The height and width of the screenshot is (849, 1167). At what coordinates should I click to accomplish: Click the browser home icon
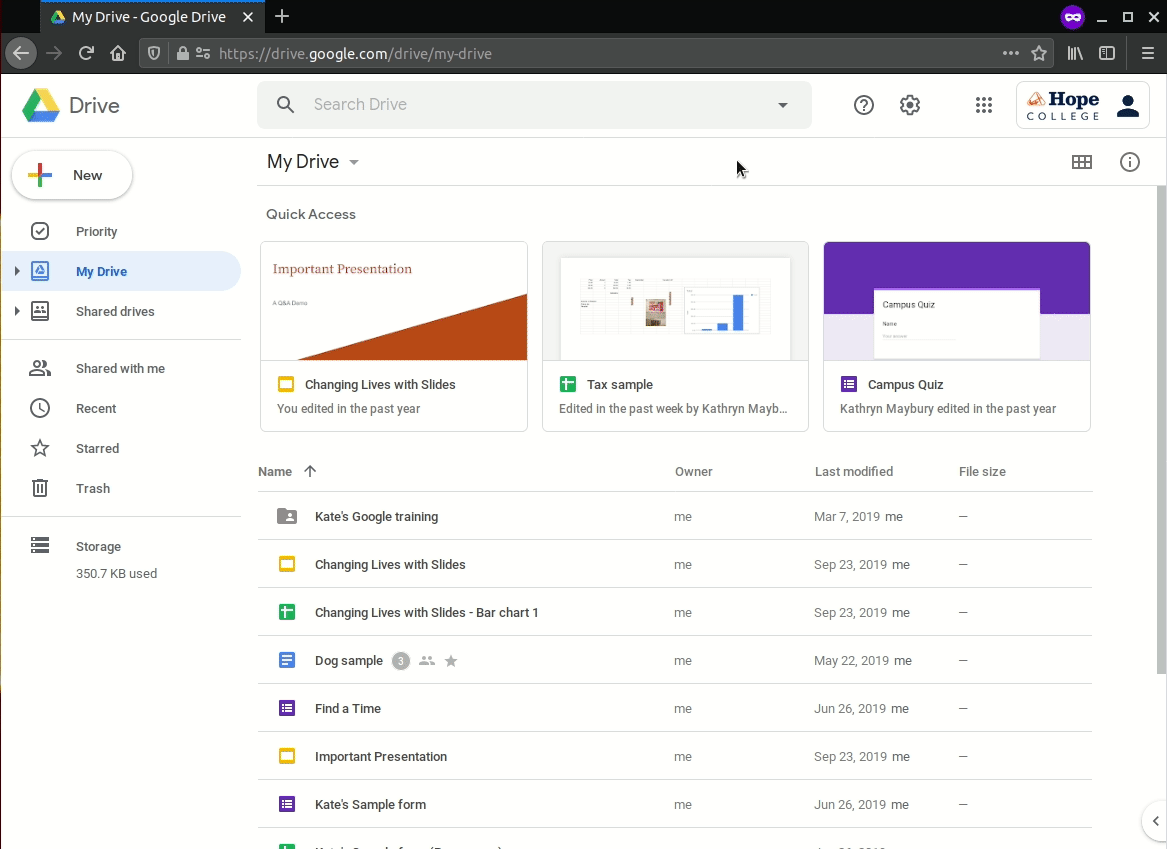point(118,53)
